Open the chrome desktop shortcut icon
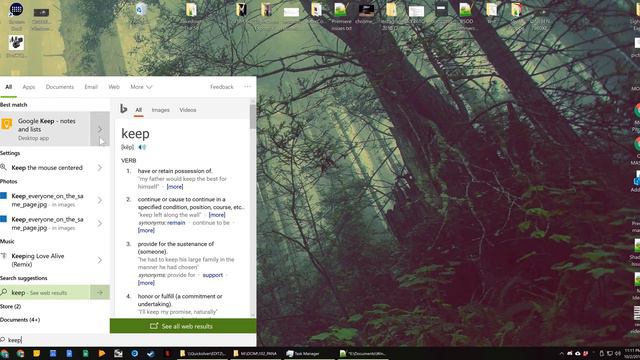Screen dimensions: 640x360 [366, 14]
